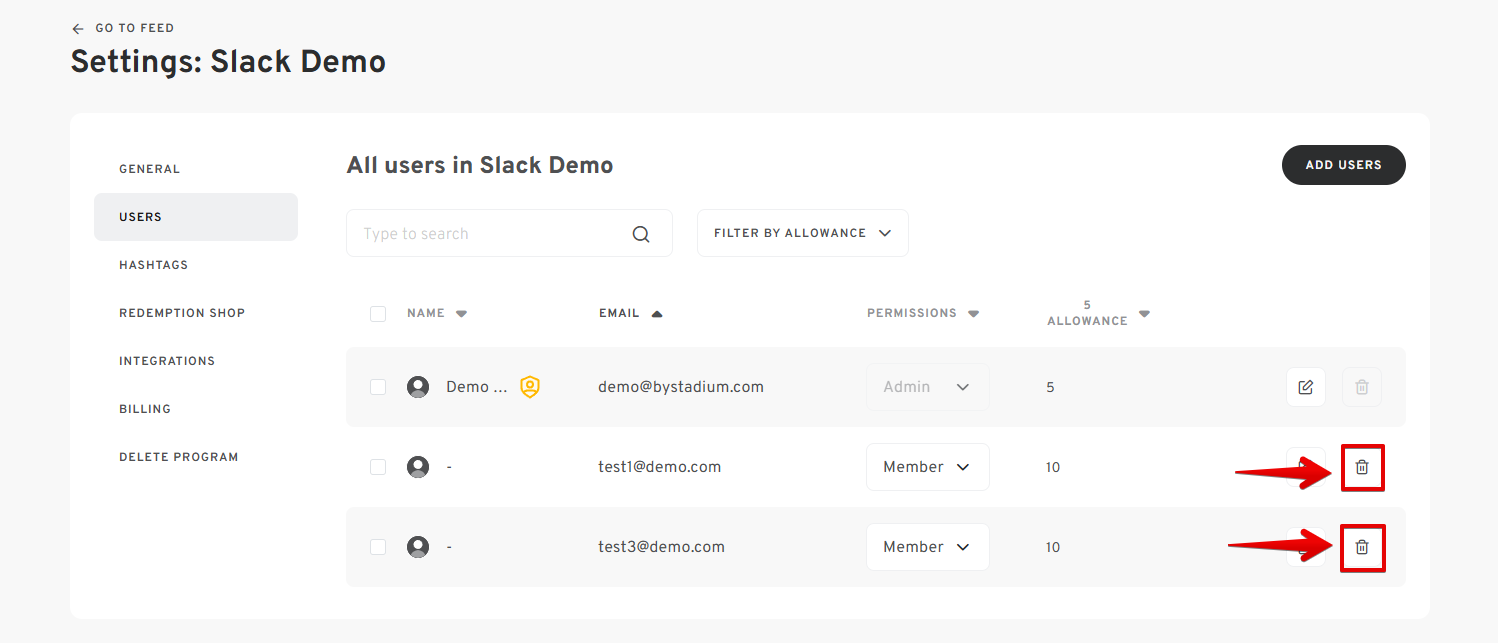
Task: Select the Users settings section
Action: [x=196, y=217]
